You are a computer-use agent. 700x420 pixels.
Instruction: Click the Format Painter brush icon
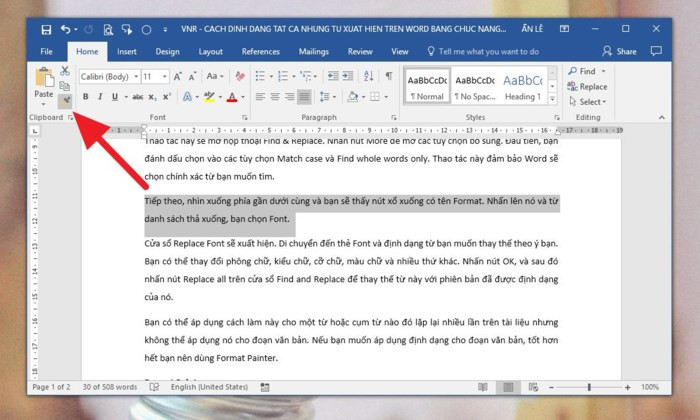coord(65,100)
